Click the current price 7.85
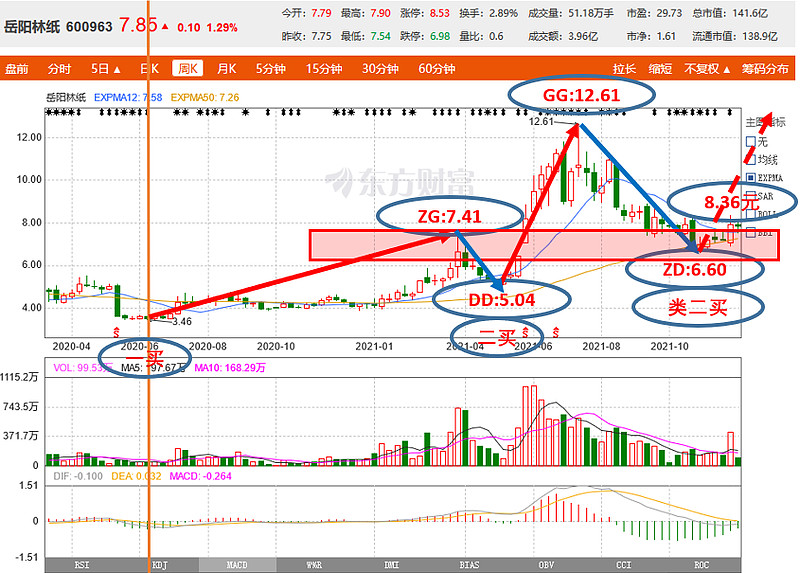 click(138, 24)
